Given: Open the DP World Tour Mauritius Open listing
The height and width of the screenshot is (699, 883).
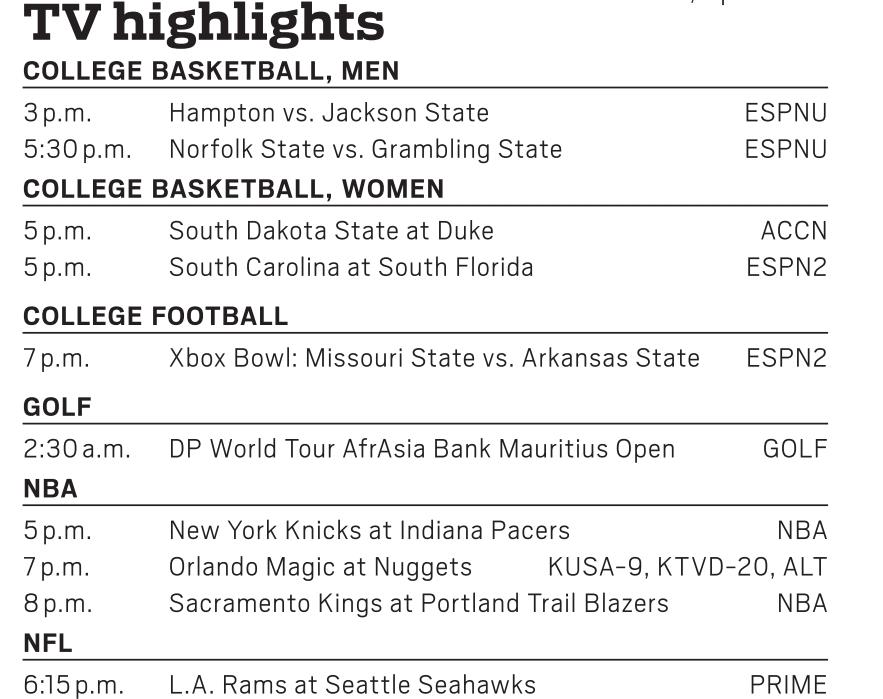Looking at the screenshot, I should click(421, 449).
